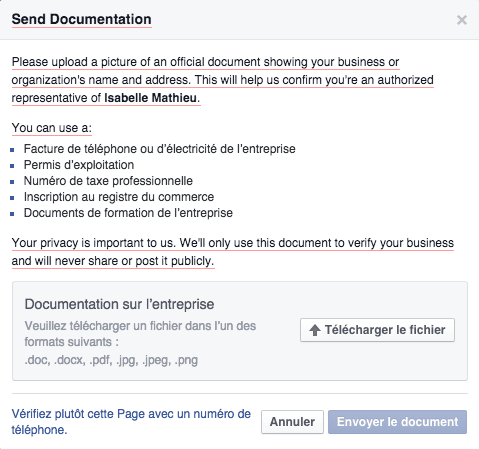Open the phone number verification link

[131, 422]
